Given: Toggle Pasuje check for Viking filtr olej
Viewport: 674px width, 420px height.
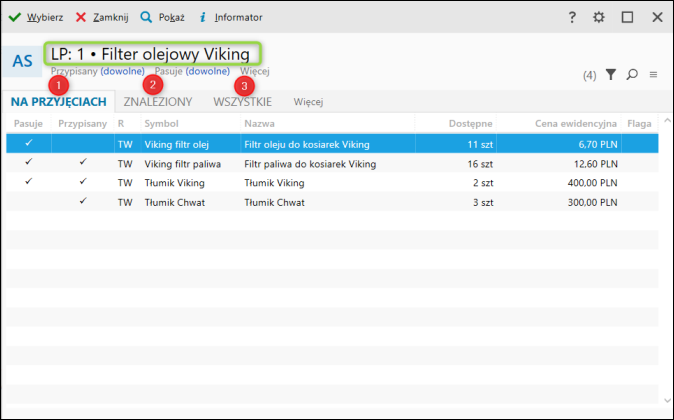Looking at the screenshot, I should [x=28, y=143].
